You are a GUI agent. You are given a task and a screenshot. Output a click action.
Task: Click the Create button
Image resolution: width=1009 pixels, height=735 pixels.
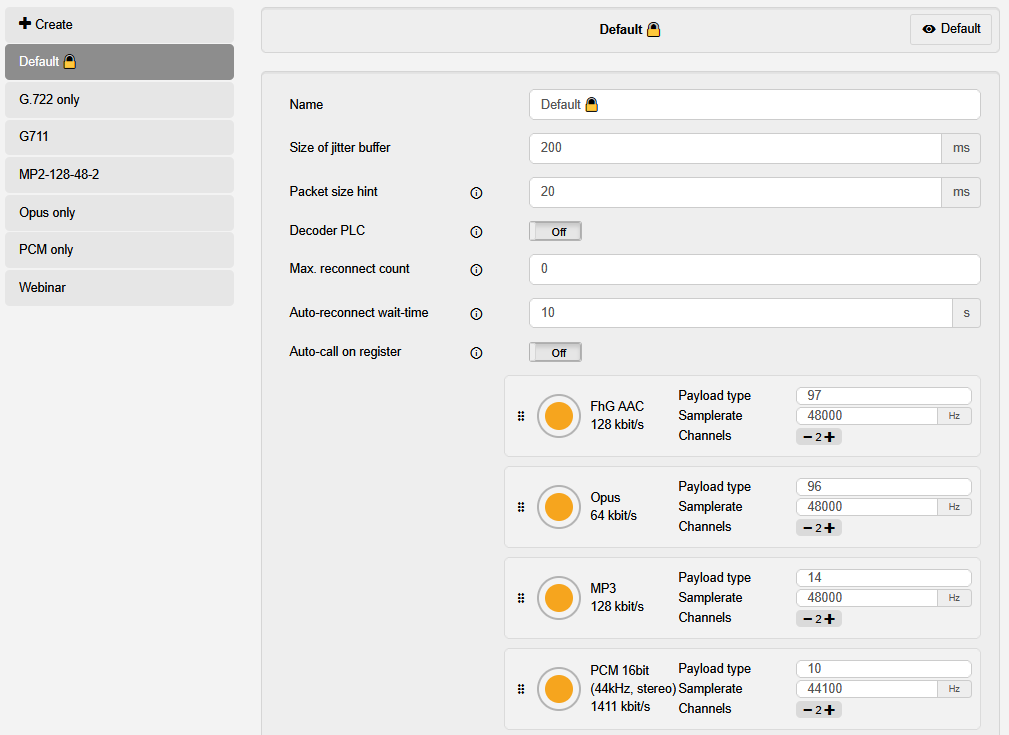[119, 24]
